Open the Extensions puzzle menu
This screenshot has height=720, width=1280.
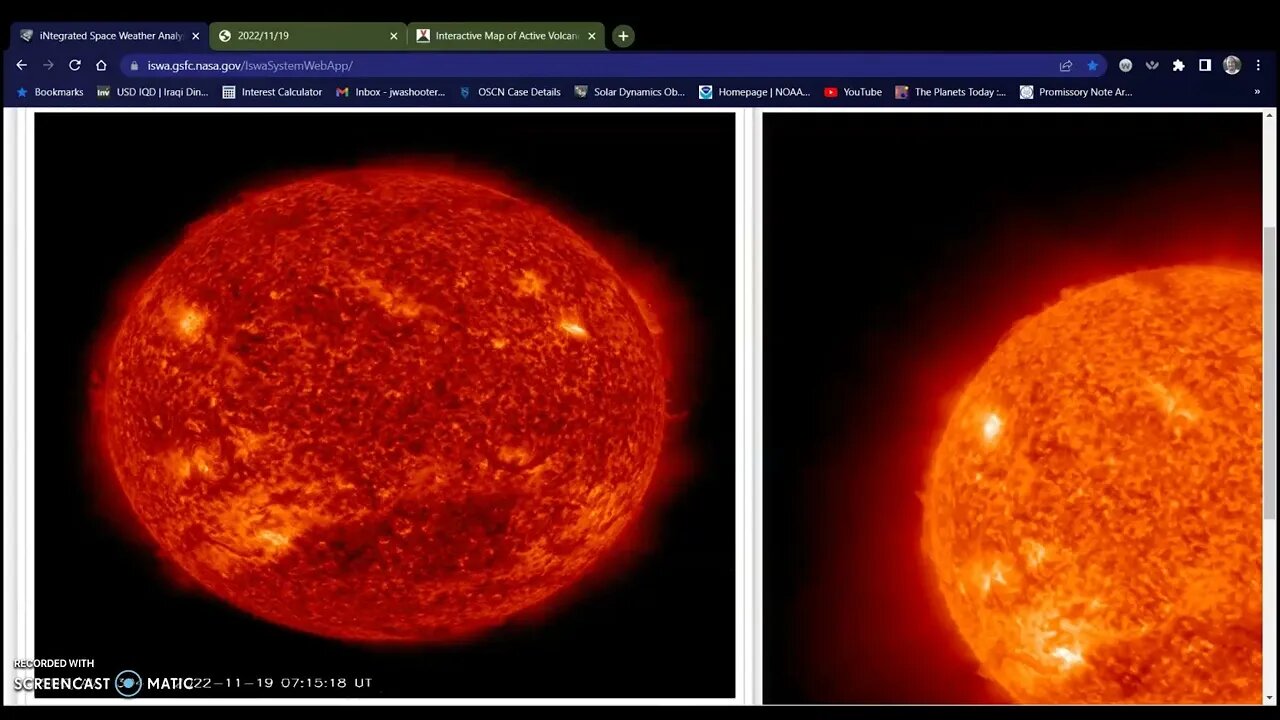1179,65
